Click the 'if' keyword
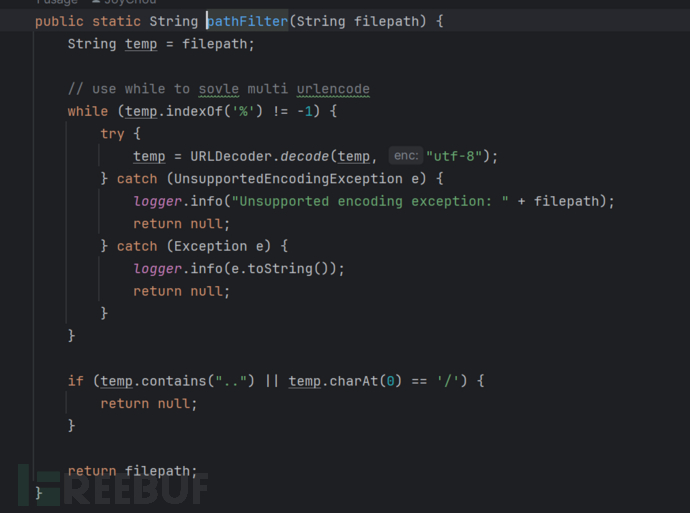This screenshot has width=690, height=513. coord(75,381)
